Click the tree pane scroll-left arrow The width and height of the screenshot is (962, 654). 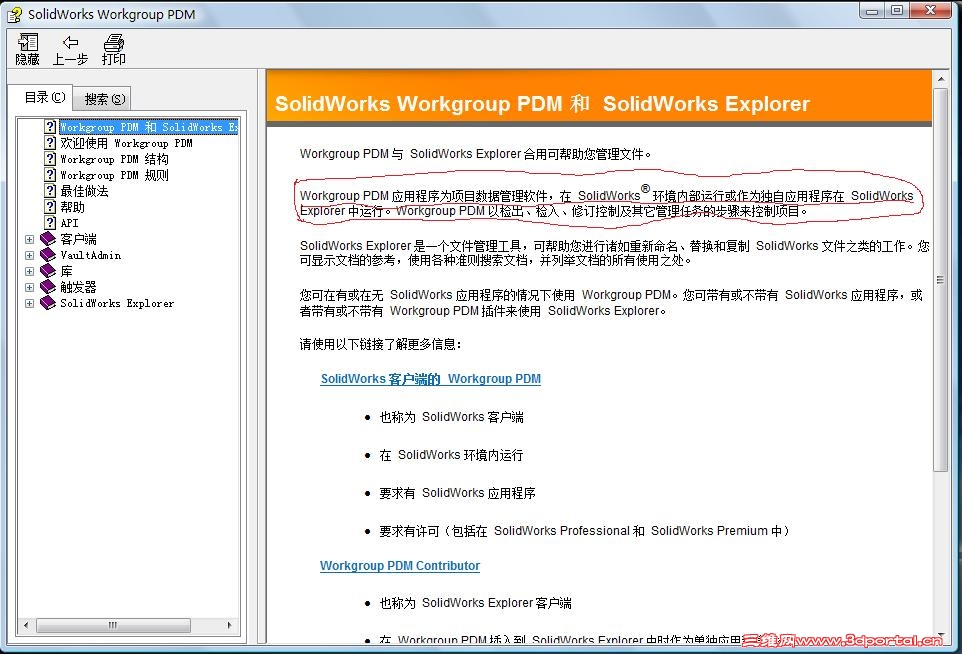[x=26, y=625]
